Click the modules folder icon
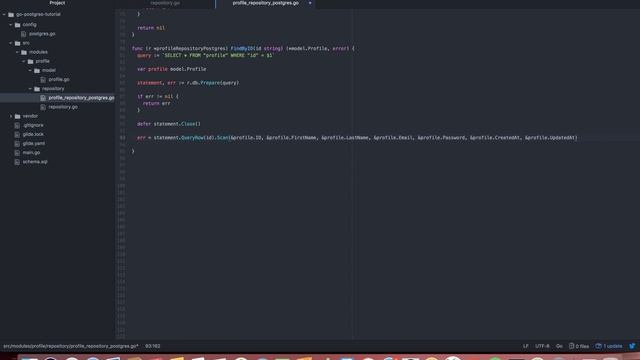This screenshot has width=640, height=360. click(24, 52)
